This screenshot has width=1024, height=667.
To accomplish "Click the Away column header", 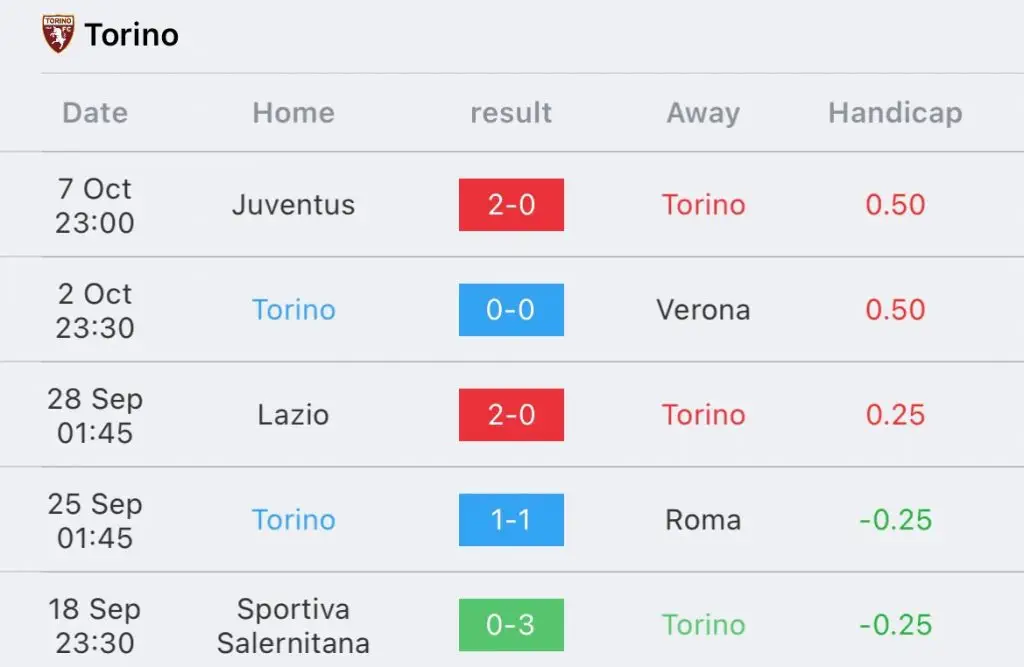I will point(703,113).
